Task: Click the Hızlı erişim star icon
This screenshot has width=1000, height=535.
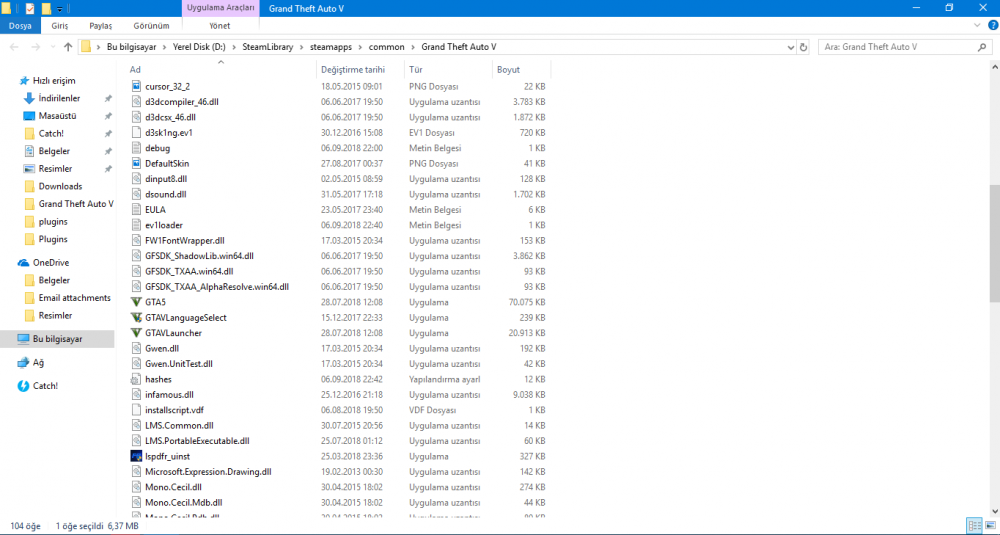Action: pos(24,80)
